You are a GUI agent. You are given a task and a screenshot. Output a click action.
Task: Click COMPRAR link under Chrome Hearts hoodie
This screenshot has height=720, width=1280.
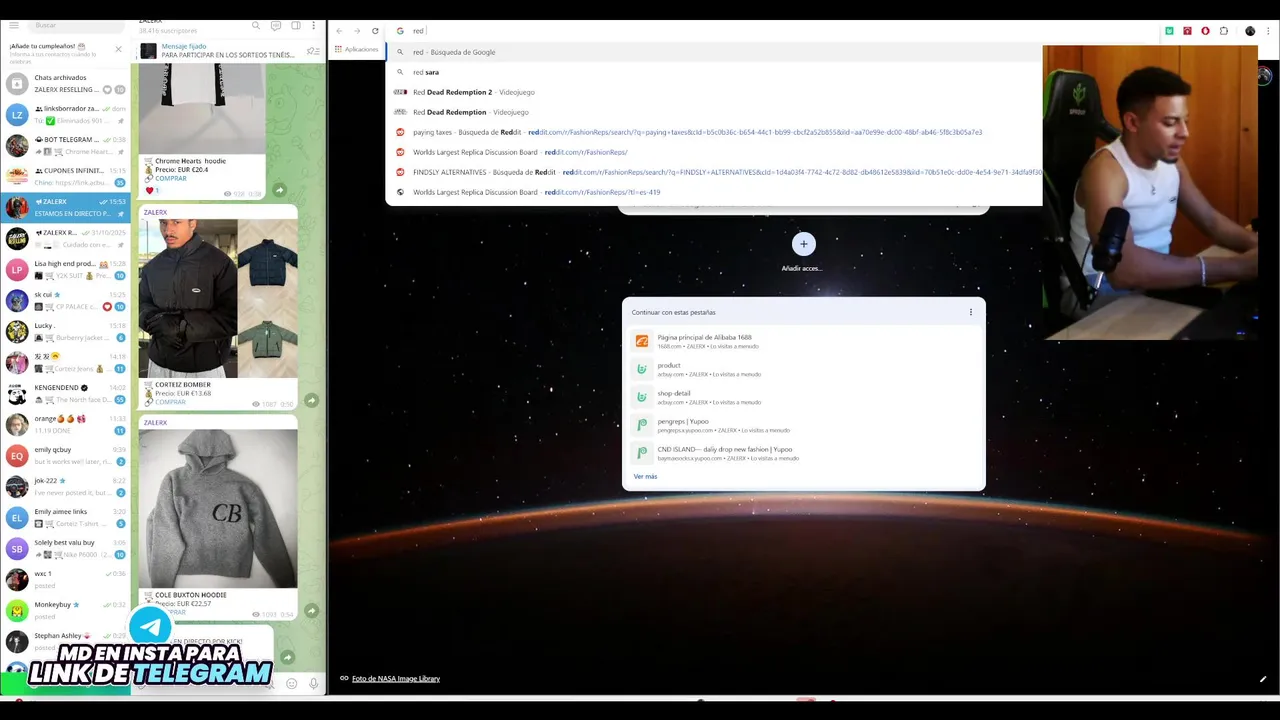coord(170,178)
